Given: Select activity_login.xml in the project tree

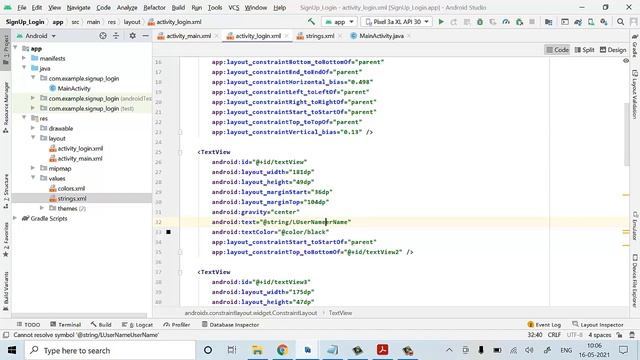Looking at the screenshot, I should point(76,148).
